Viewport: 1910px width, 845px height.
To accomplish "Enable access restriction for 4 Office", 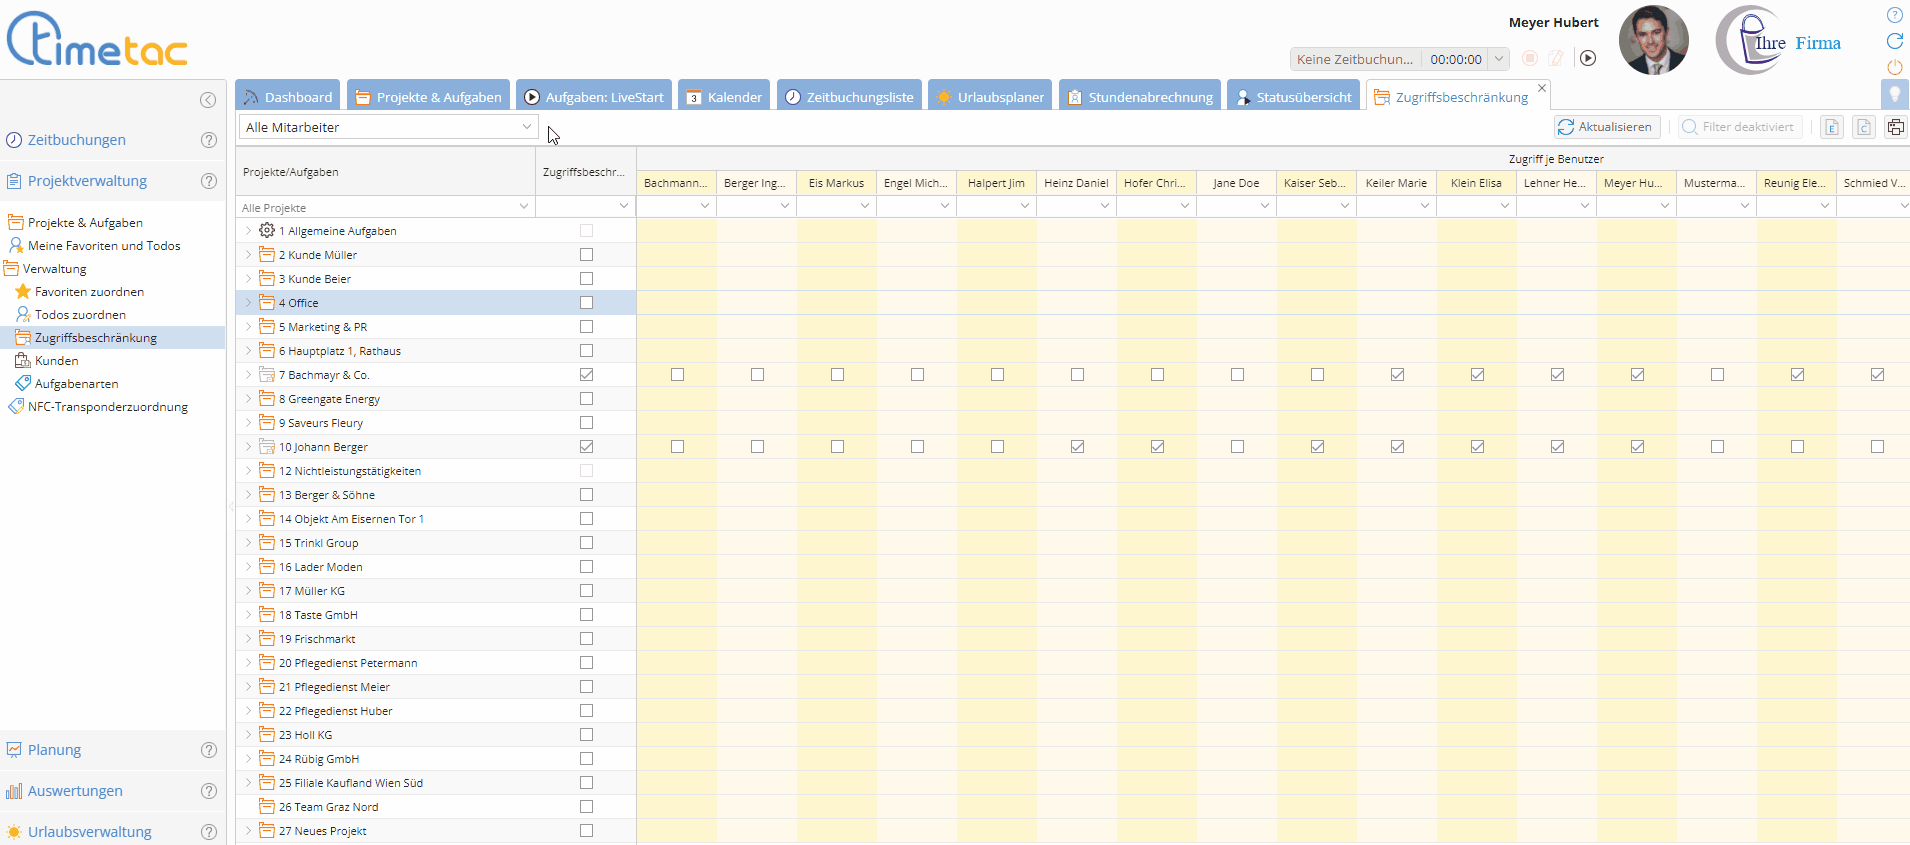I will click(586, 303).
